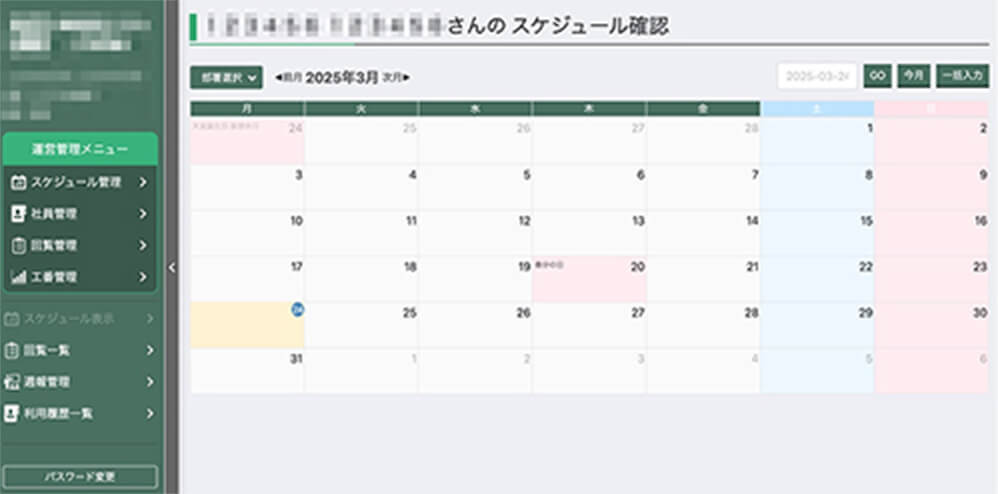998x494 pixels.
Task: Select the March 31 calendar cell
Action: (248, 371)
